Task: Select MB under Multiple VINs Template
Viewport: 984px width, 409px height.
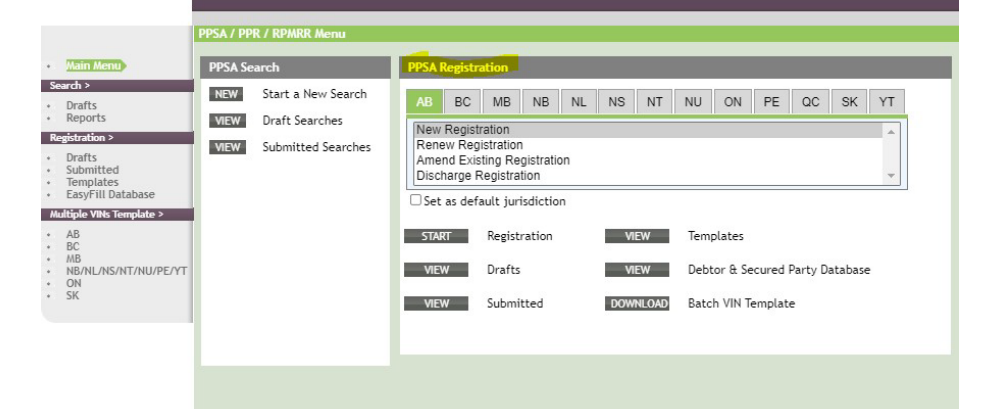Action: click(x=74, y=259)
